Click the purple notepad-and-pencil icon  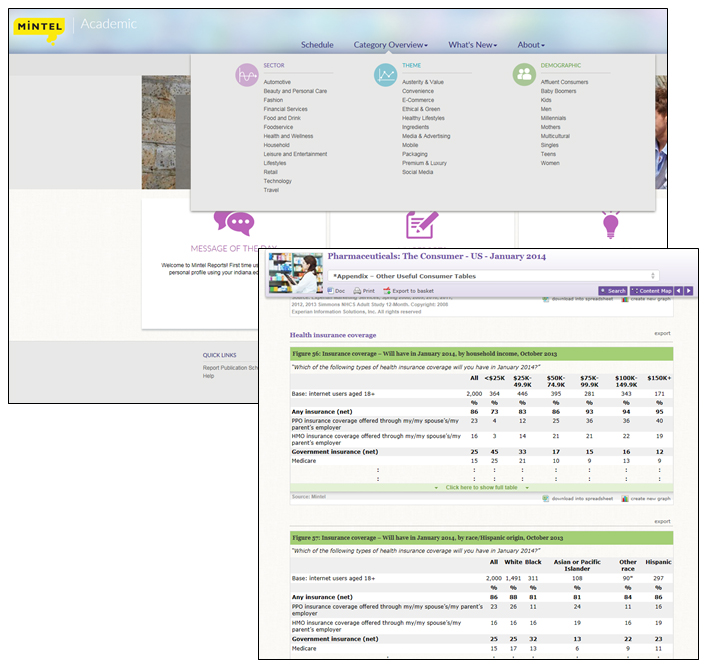point(422,225)
